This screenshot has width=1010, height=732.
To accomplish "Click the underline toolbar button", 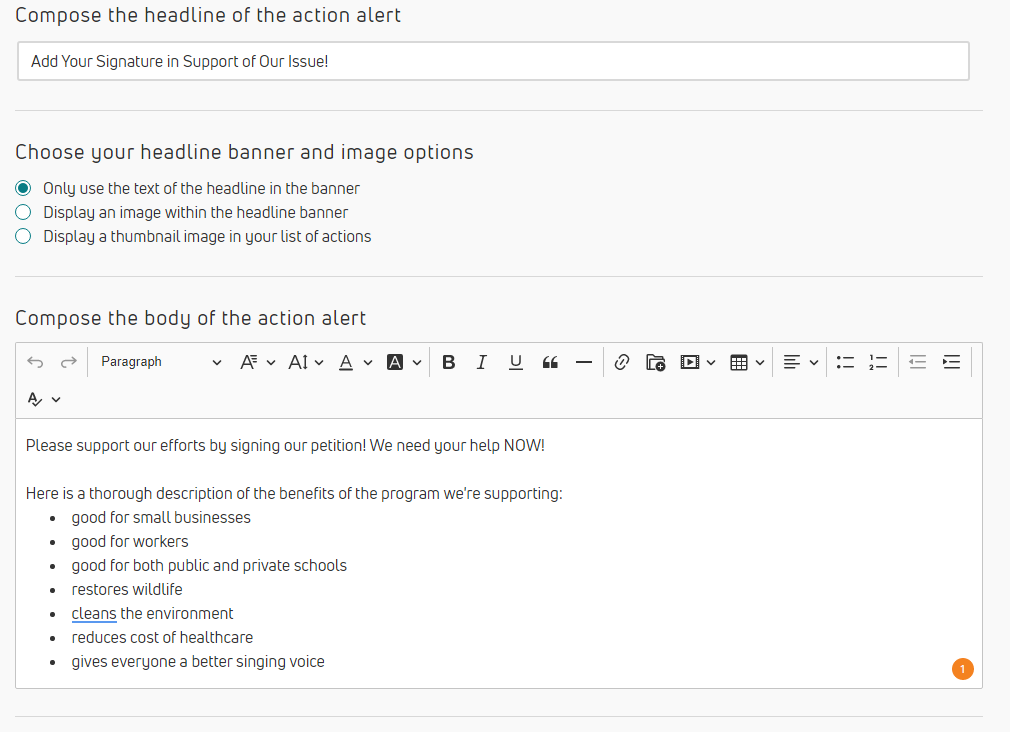I will pyautogui.click(x=516, y=362).
